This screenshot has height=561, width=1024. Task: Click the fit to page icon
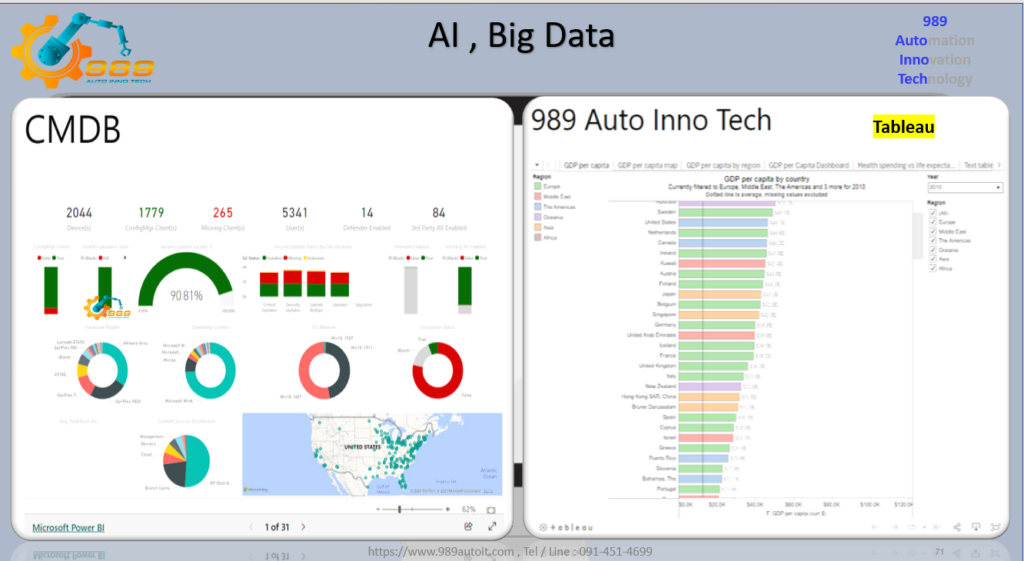(x=492, y=509)
